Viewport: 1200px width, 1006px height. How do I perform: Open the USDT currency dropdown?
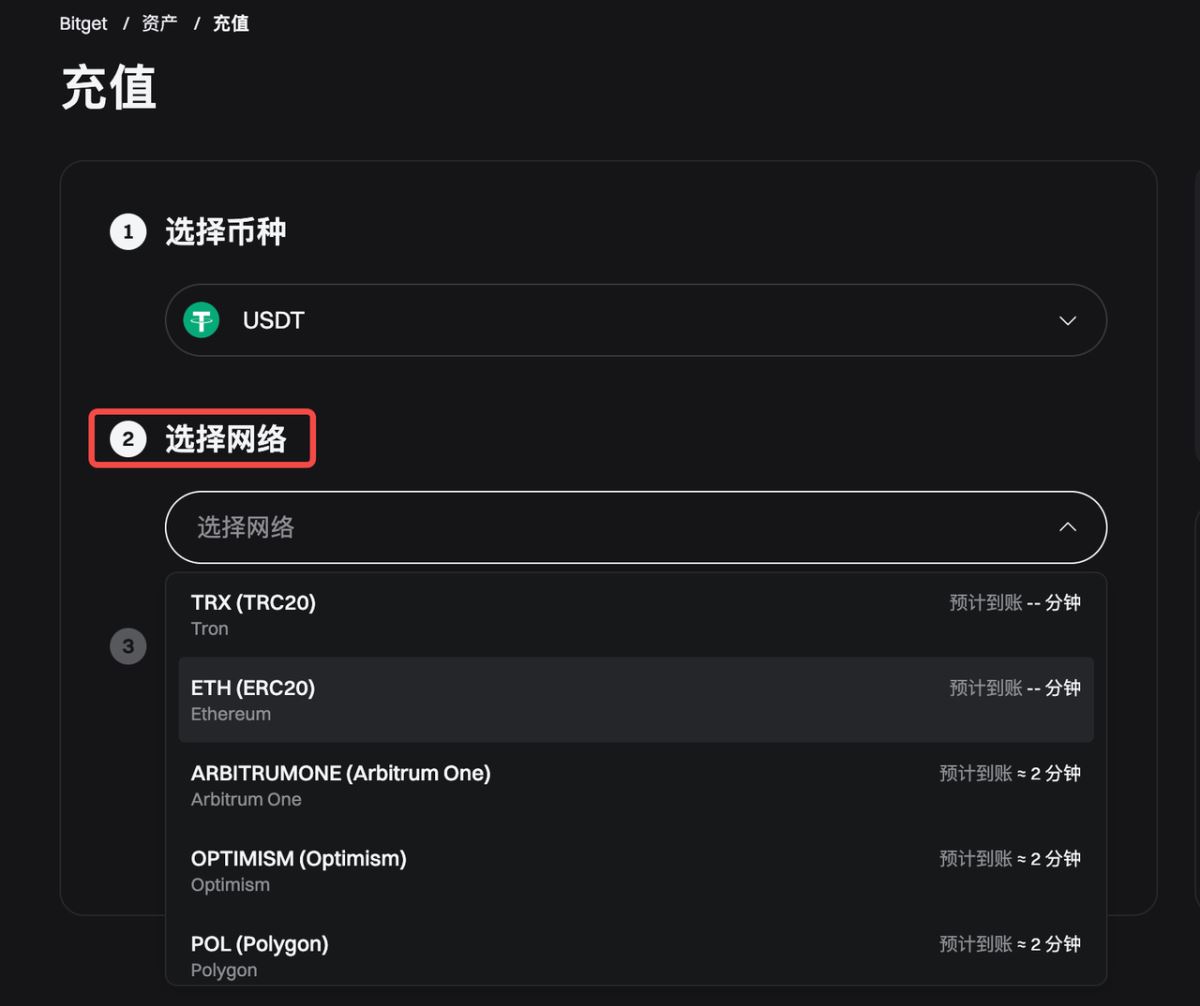635,320
